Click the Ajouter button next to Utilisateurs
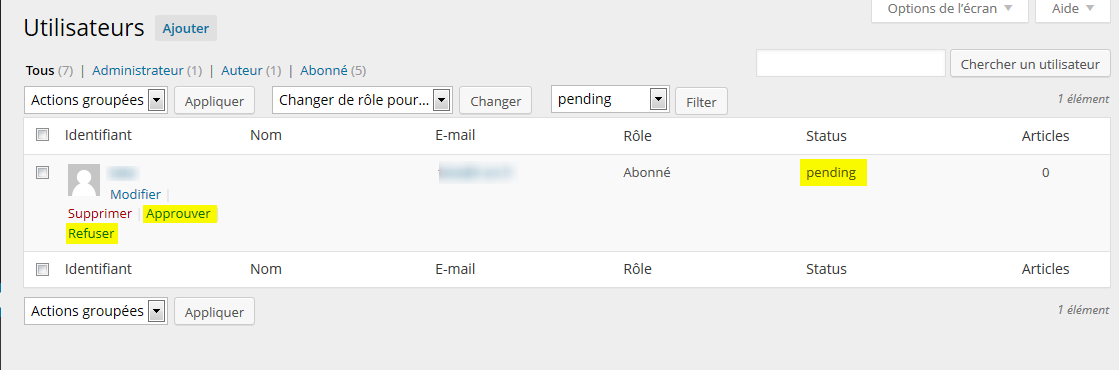This screenshot has height=370, width=1119. tap(186, 29)
